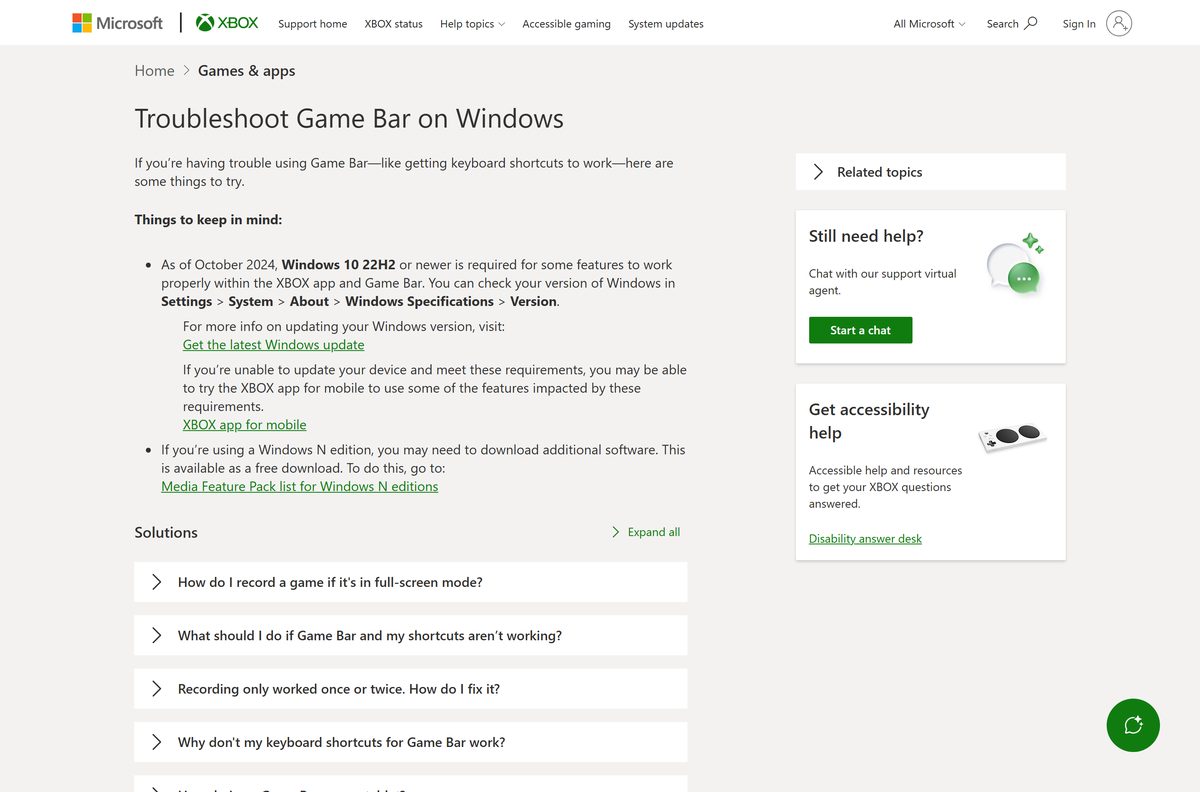Open the XBOX logo link
This screenshot has height=792, width=1200.
tap(227, 23)
